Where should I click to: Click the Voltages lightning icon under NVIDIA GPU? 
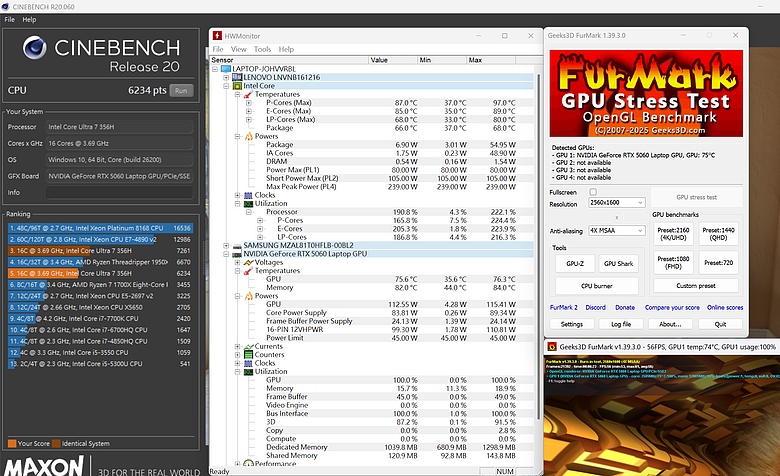(248, 262)
